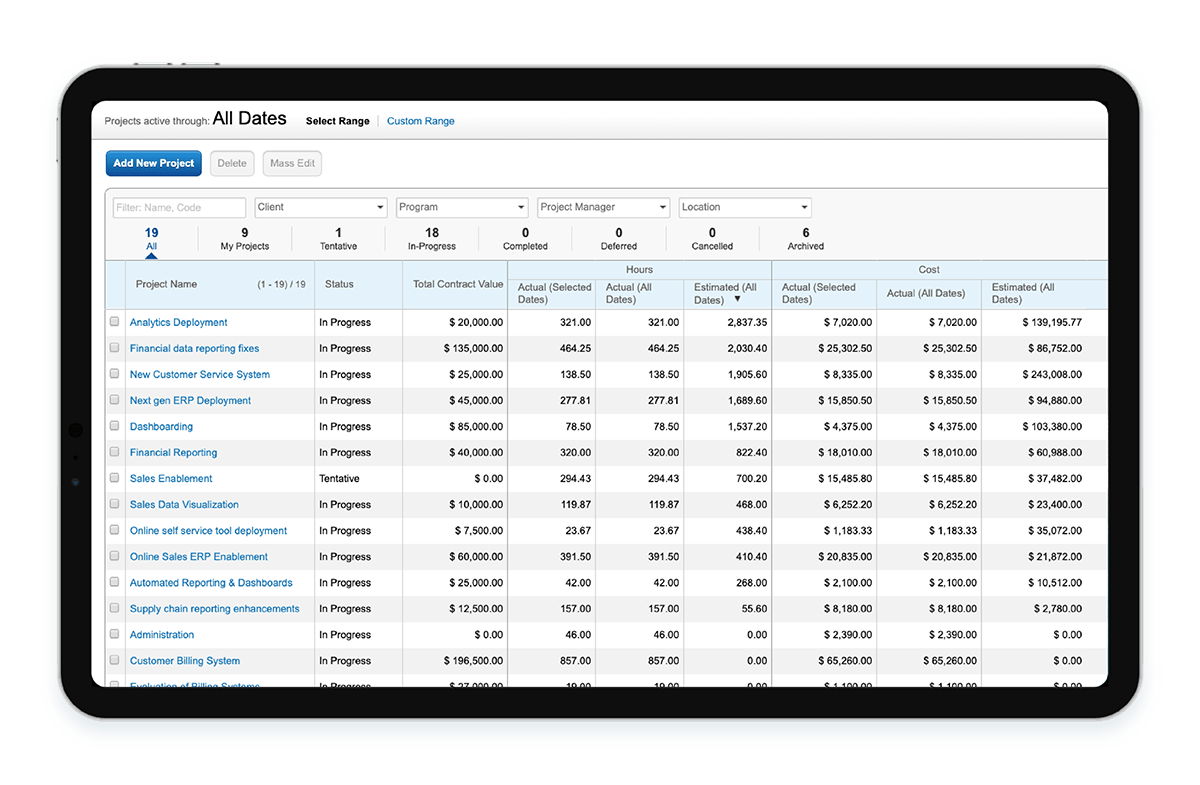Click the Delete button
Viewport: 1200px width, 785px height.
232,163
